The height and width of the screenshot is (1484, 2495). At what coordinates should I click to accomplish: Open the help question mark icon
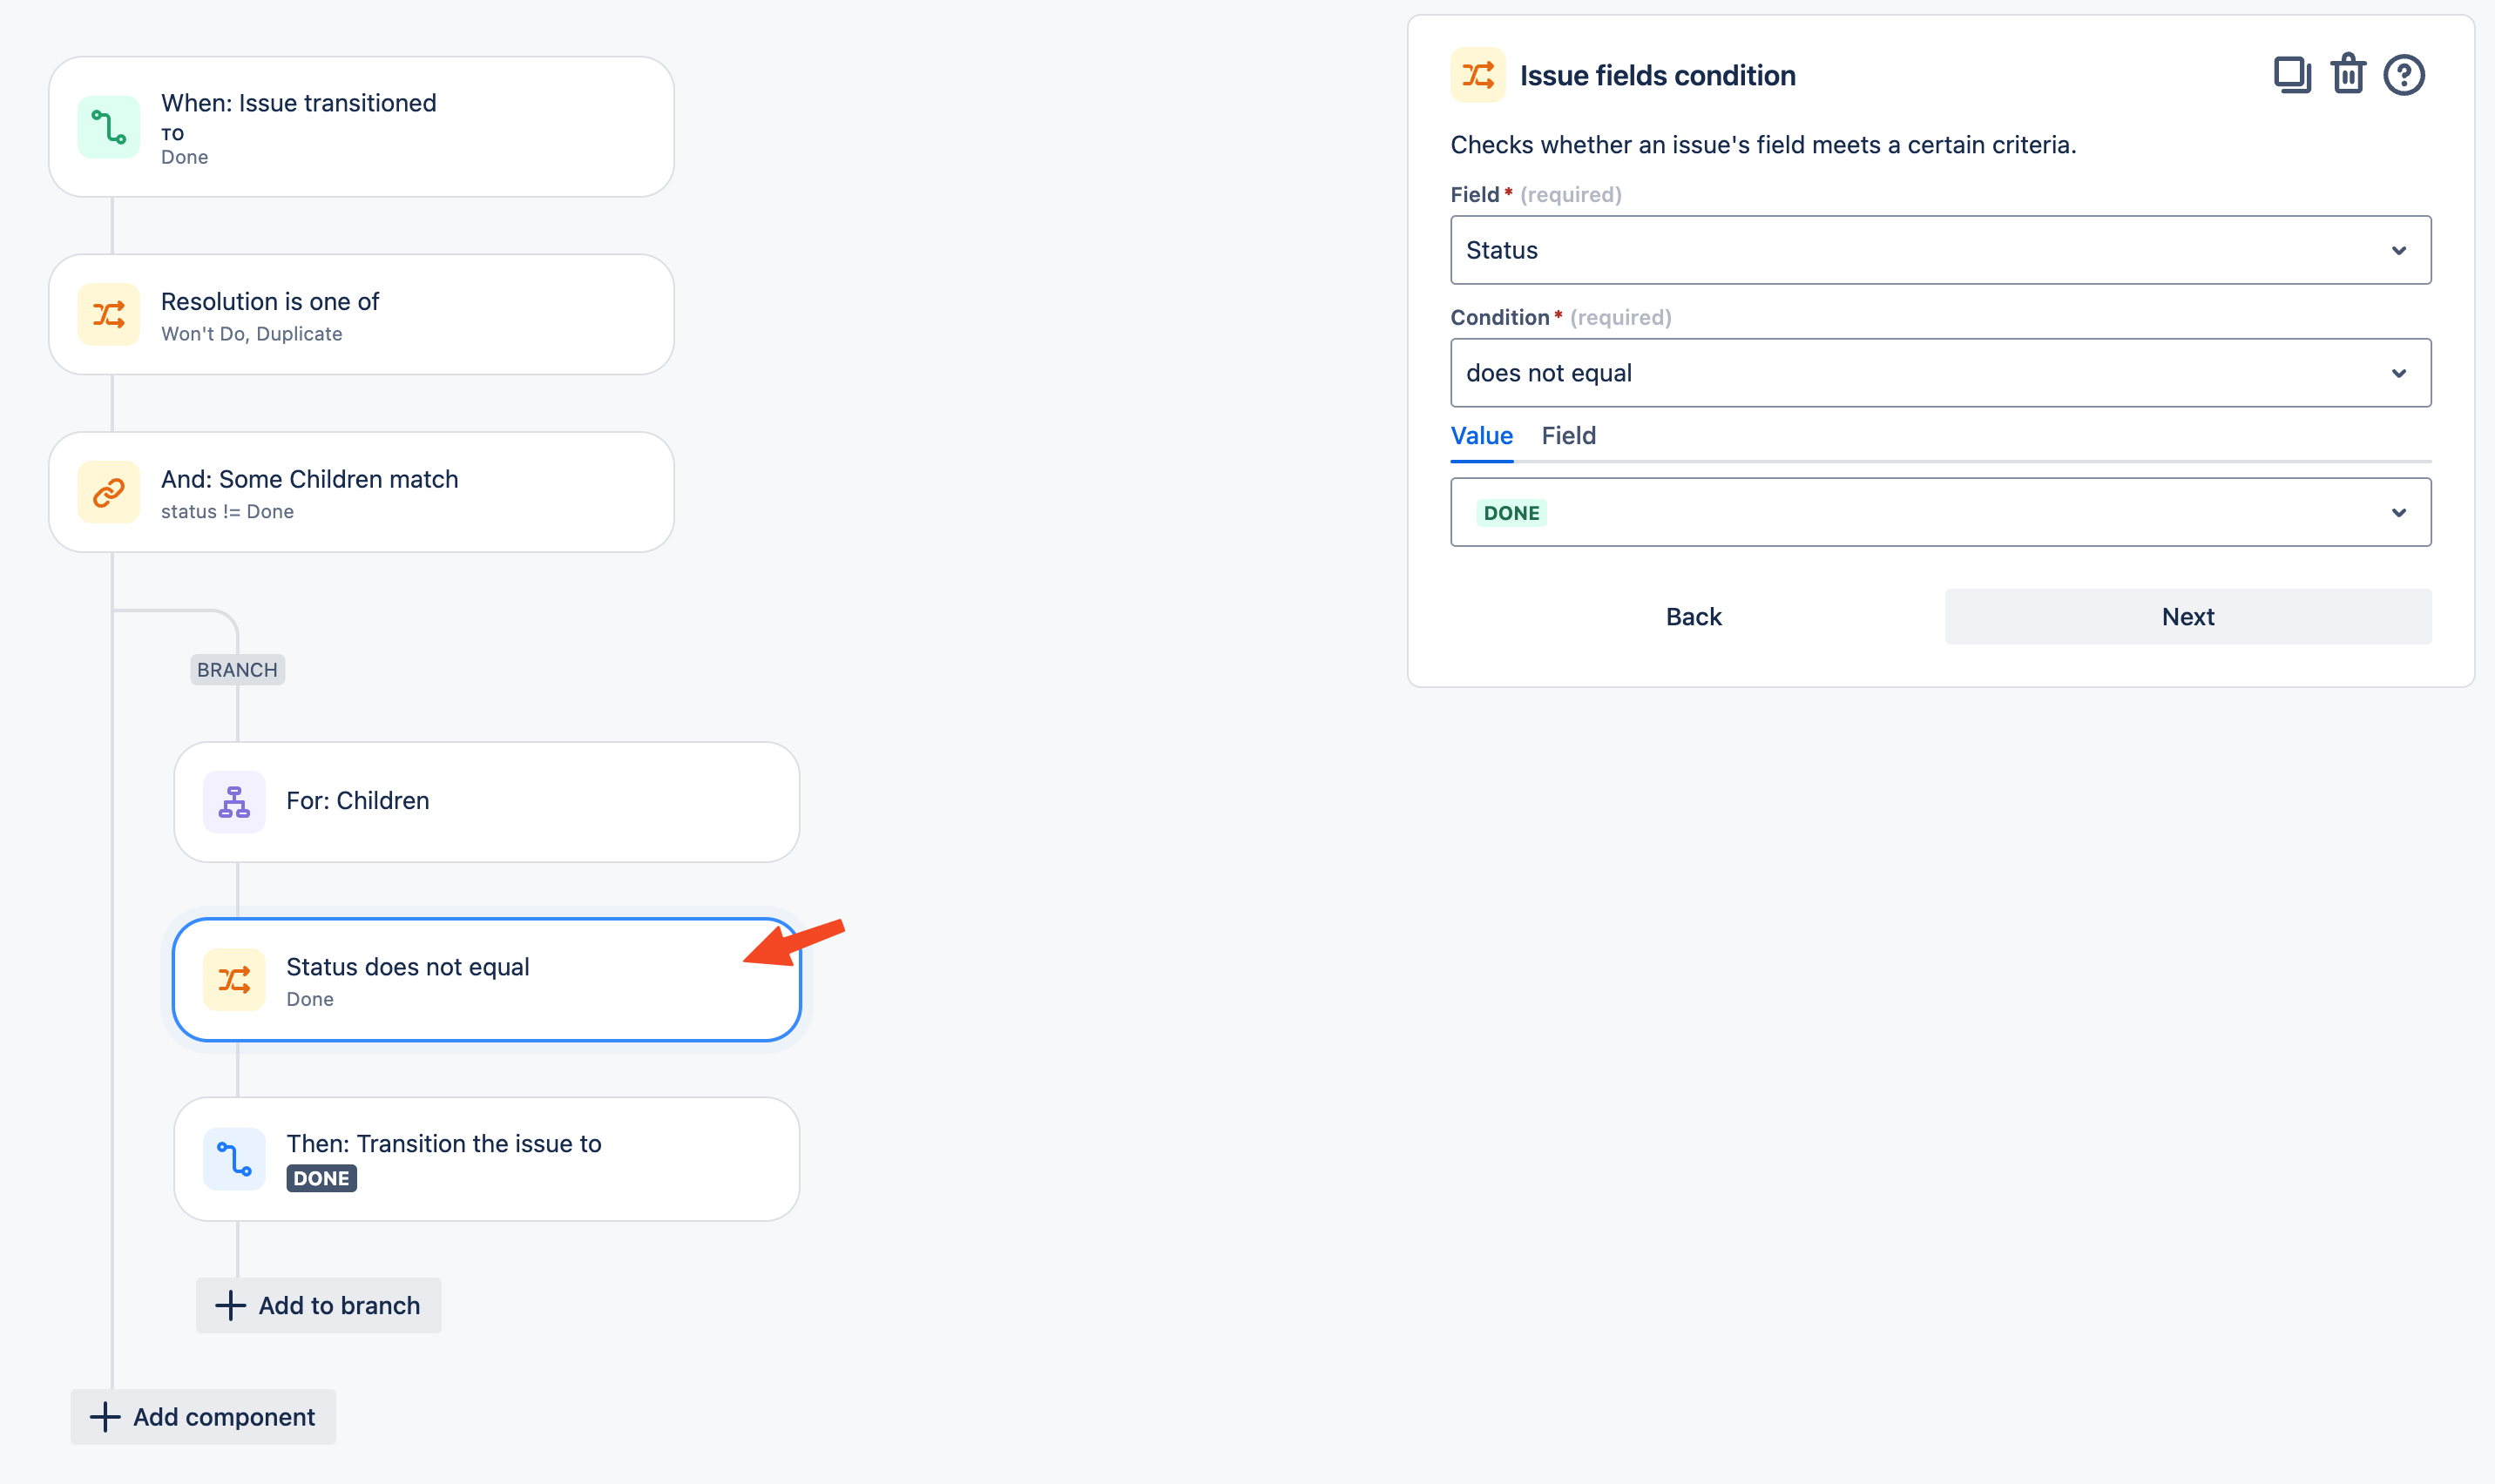coord(2403,75)
